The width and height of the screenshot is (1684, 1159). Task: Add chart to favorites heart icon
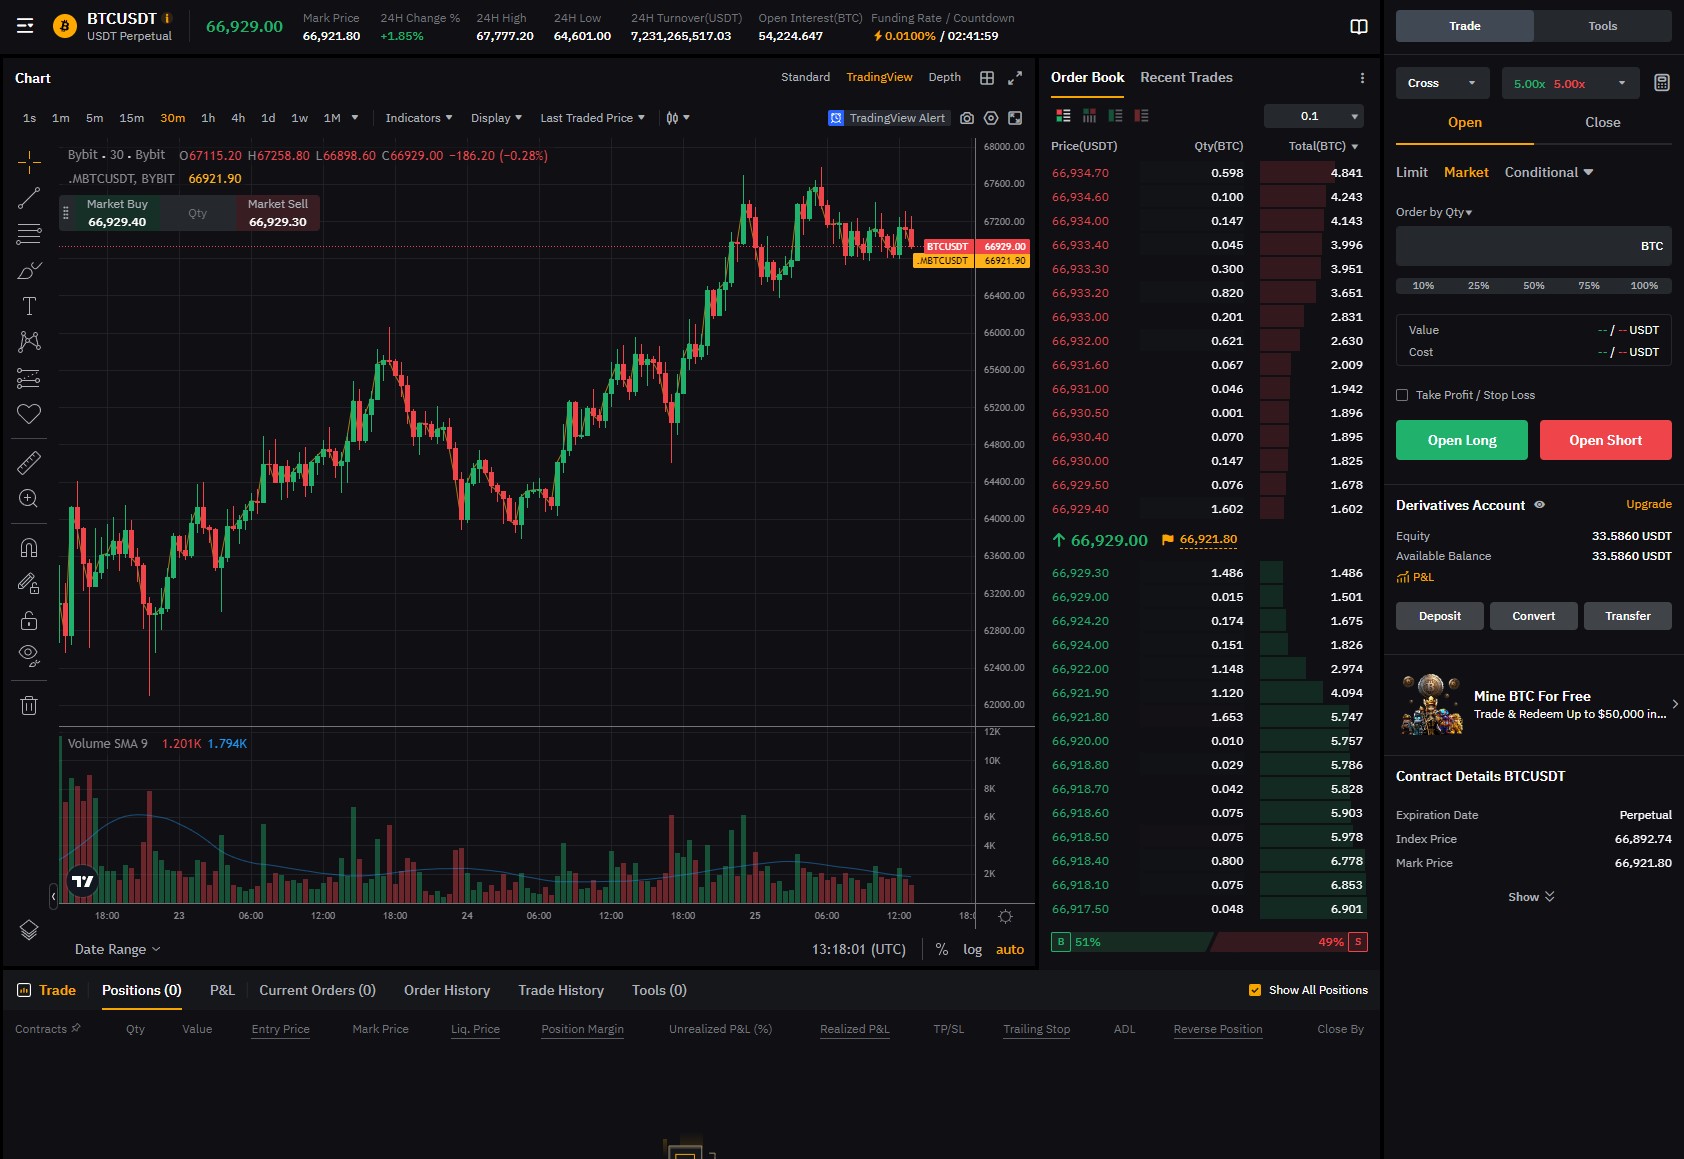29,414
